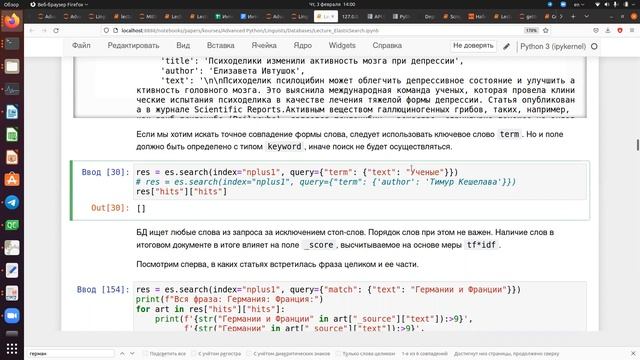The width and height of the screenshot is (640, 360).
Task: Click the 170% zoom level indicator
Action: coord(531,31)
